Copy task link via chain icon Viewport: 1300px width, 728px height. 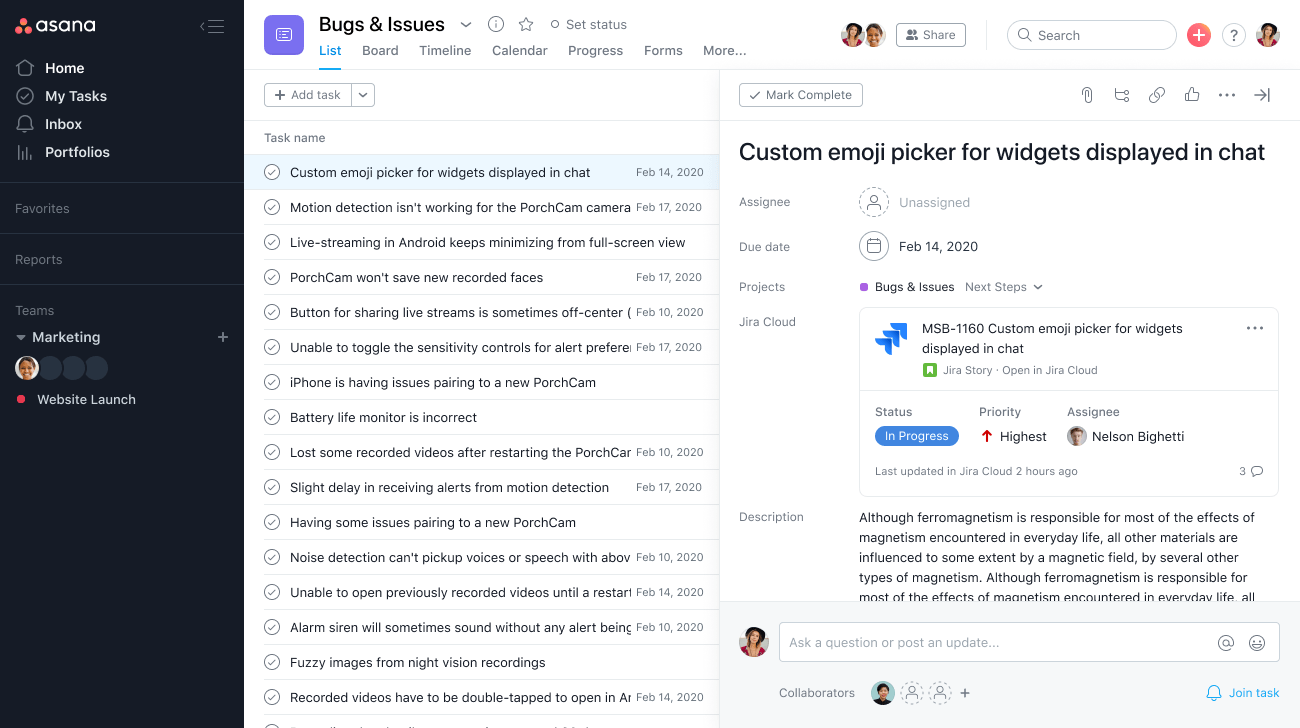1157,95
